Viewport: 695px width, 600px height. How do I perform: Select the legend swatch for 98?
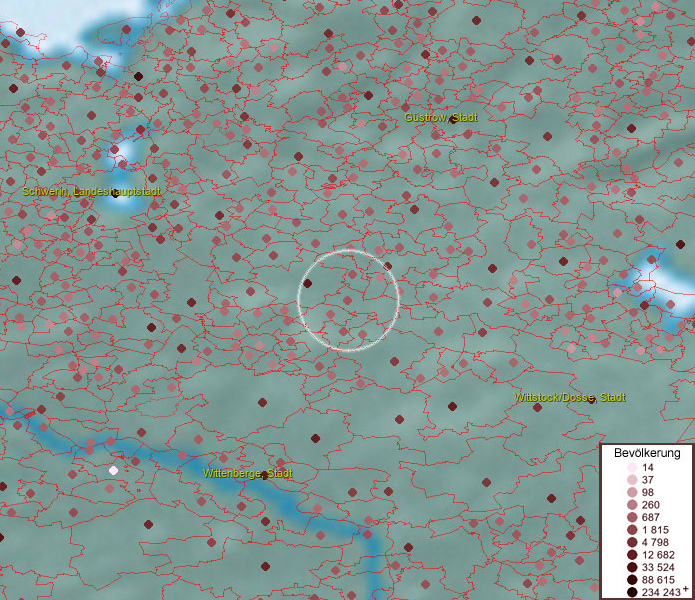pos(632,493)
